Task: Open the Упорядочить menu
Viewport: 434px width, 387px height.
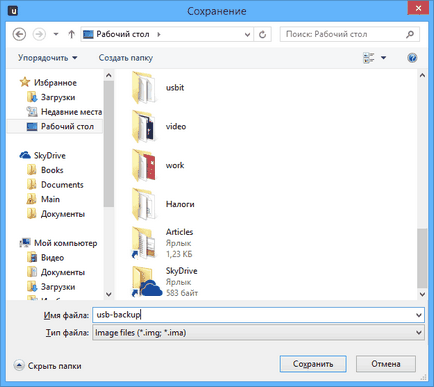Action: point(48,58)
